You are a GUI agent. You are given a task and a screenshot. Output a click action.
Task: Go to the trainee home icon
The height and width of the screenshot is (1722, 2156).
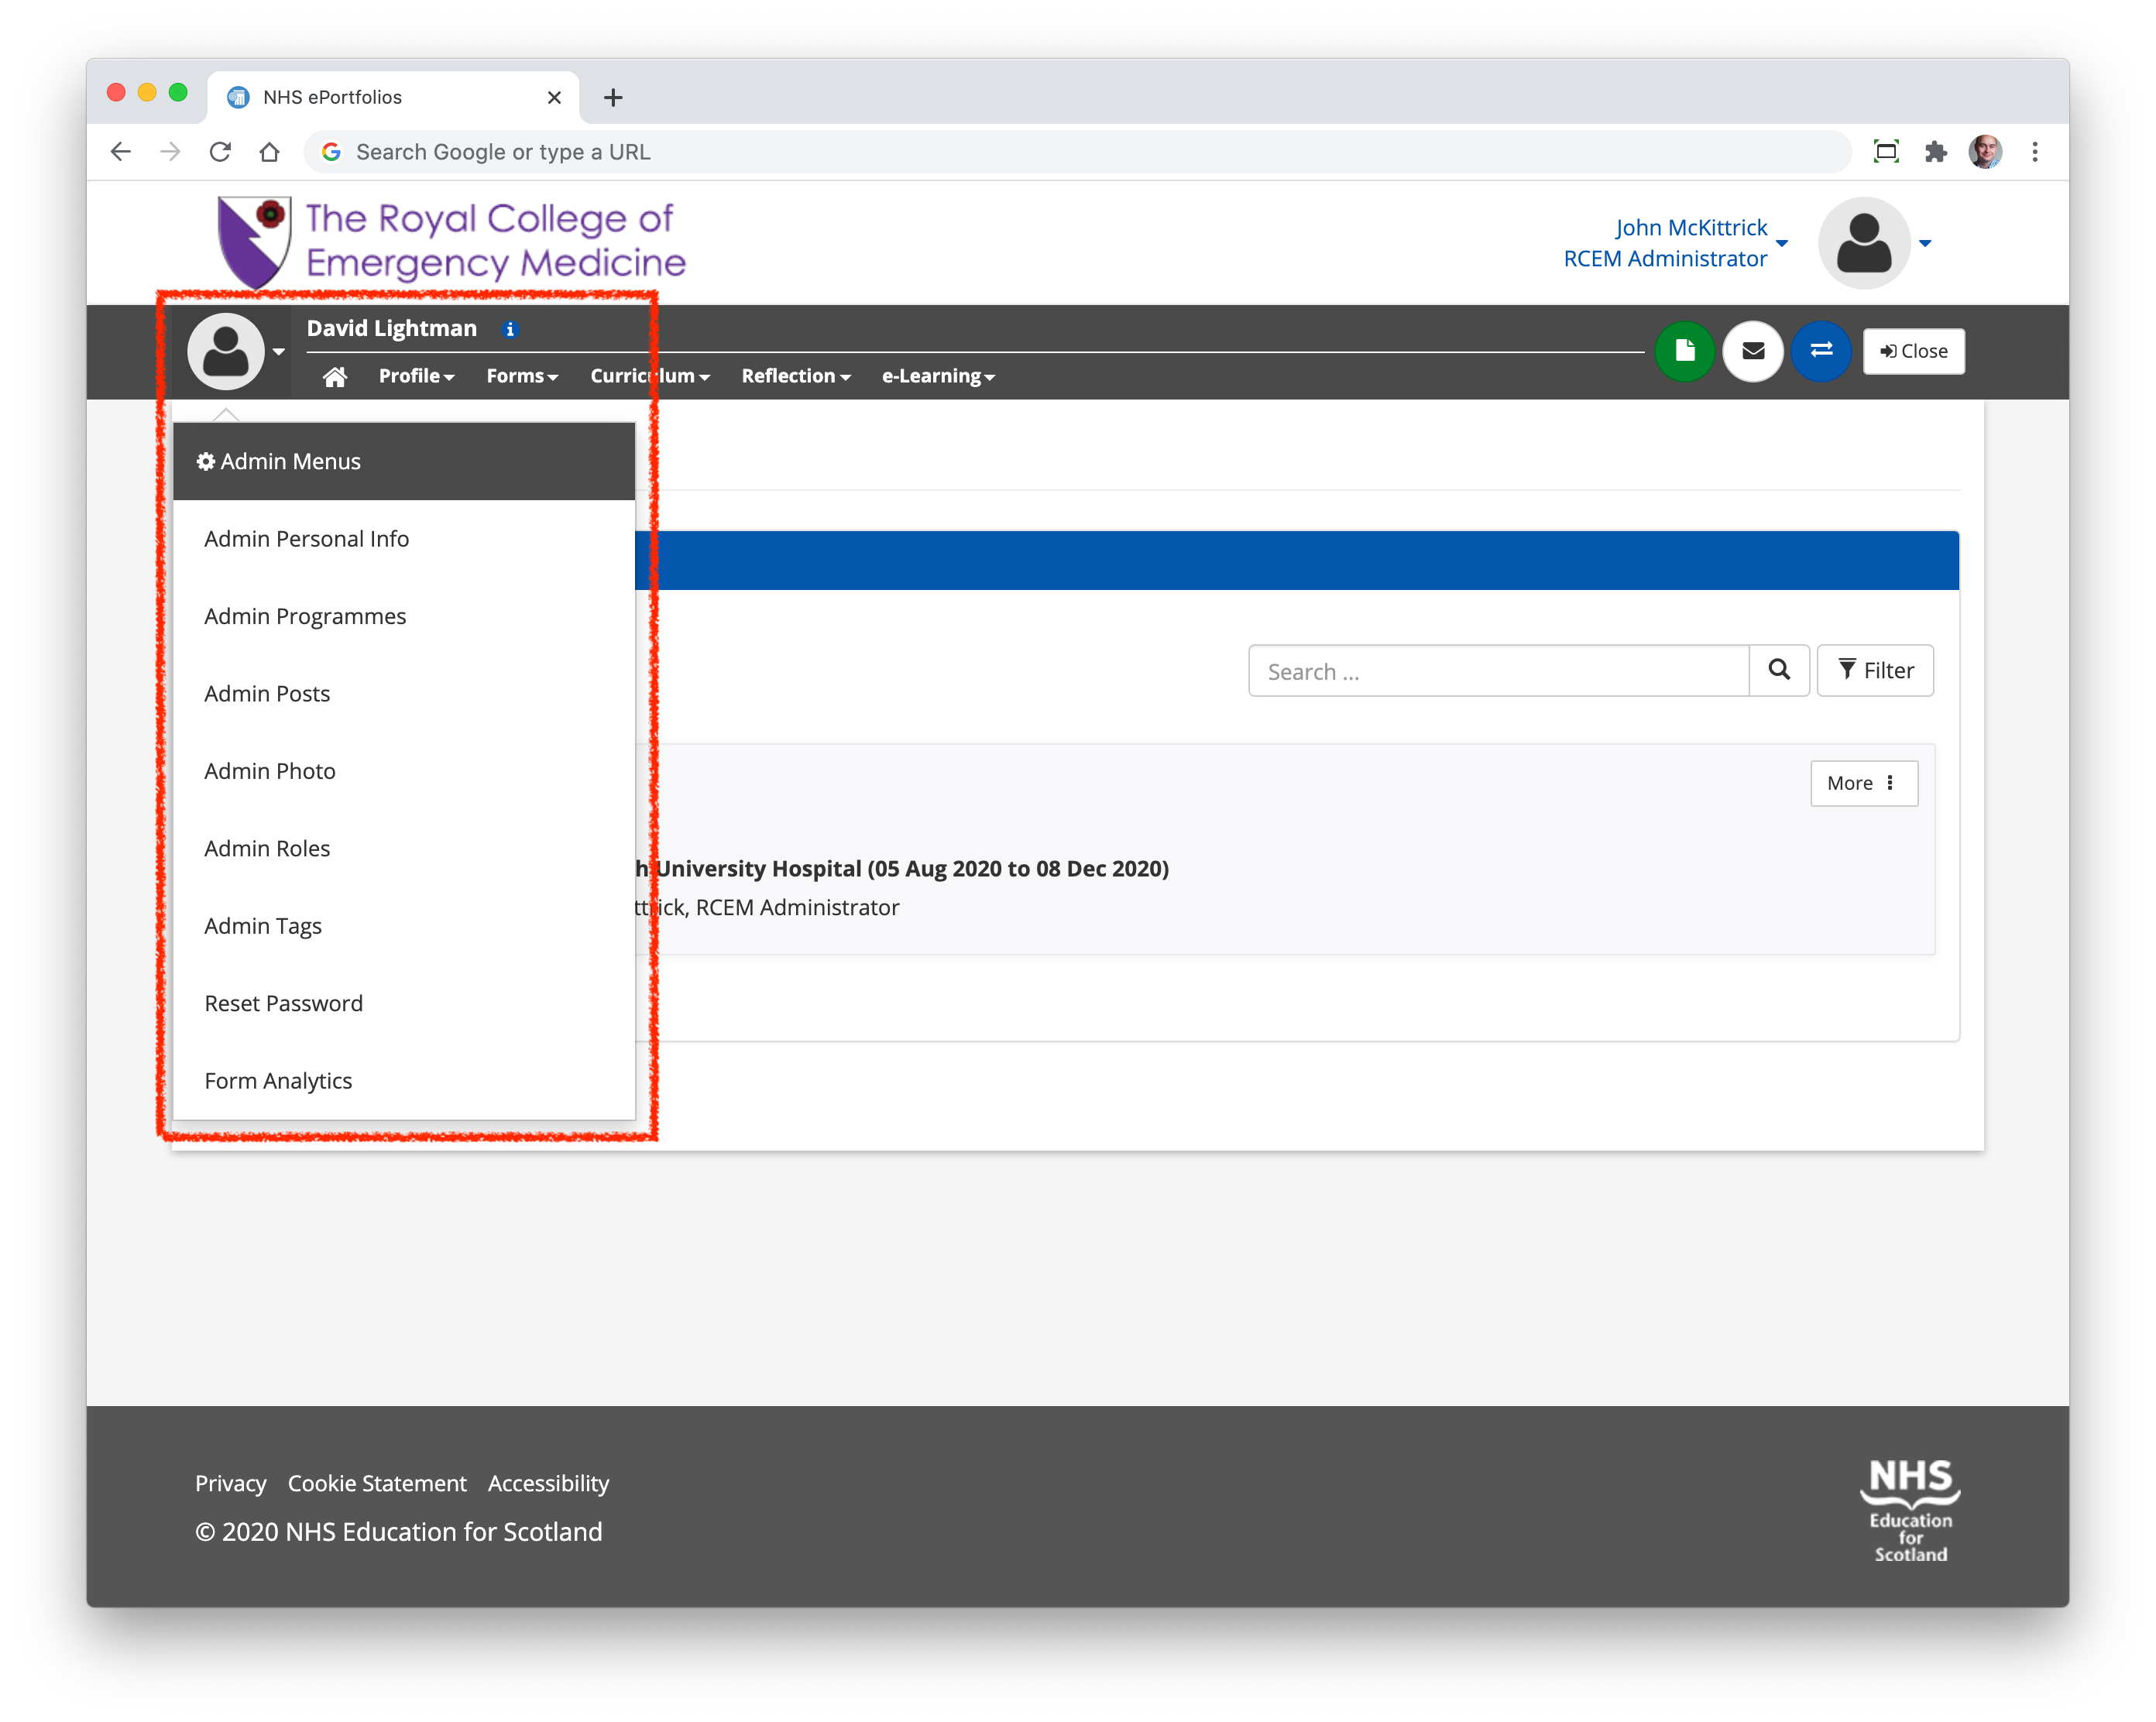click(x=335, y=376)
